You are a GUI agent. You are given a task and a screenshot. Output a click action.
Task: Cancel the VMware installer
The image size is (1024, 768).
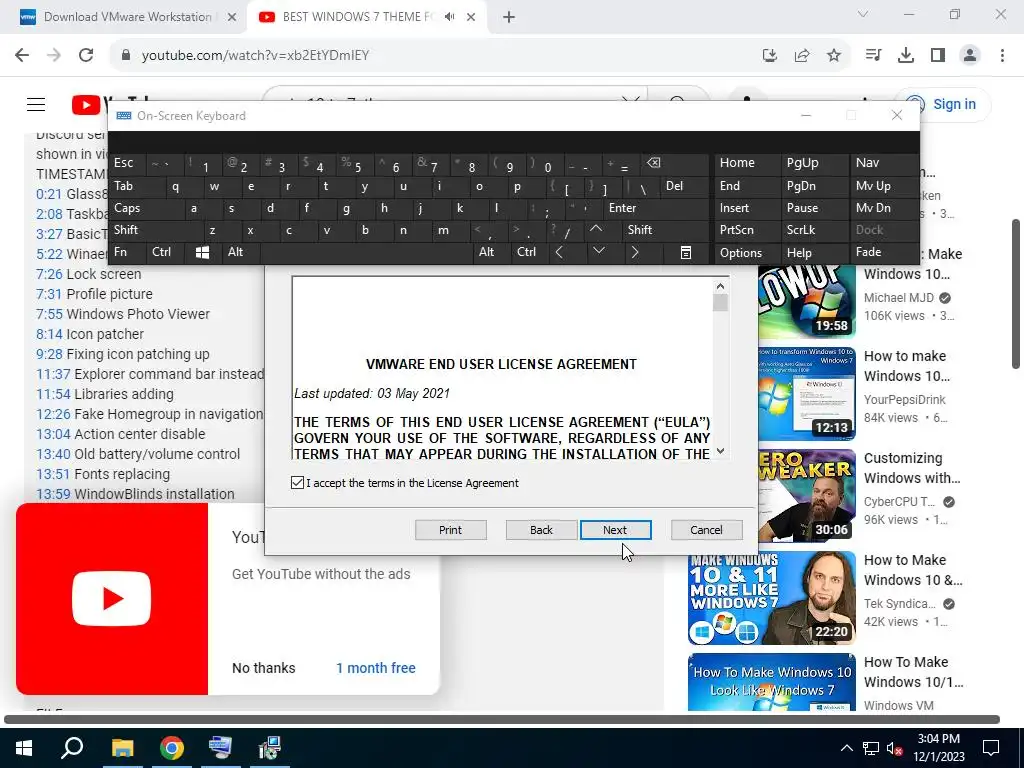707,530
